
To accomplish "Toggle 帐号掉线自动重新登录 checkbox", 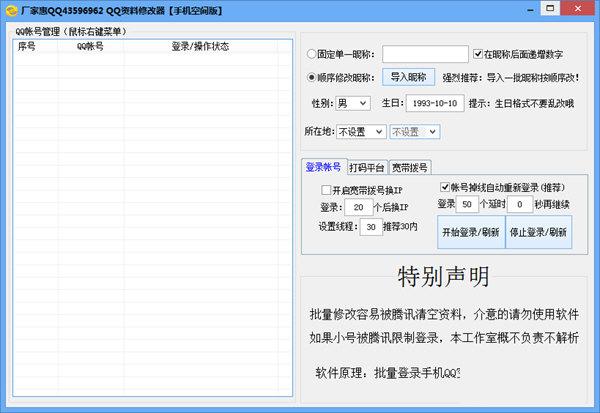I will pos(445,187).
